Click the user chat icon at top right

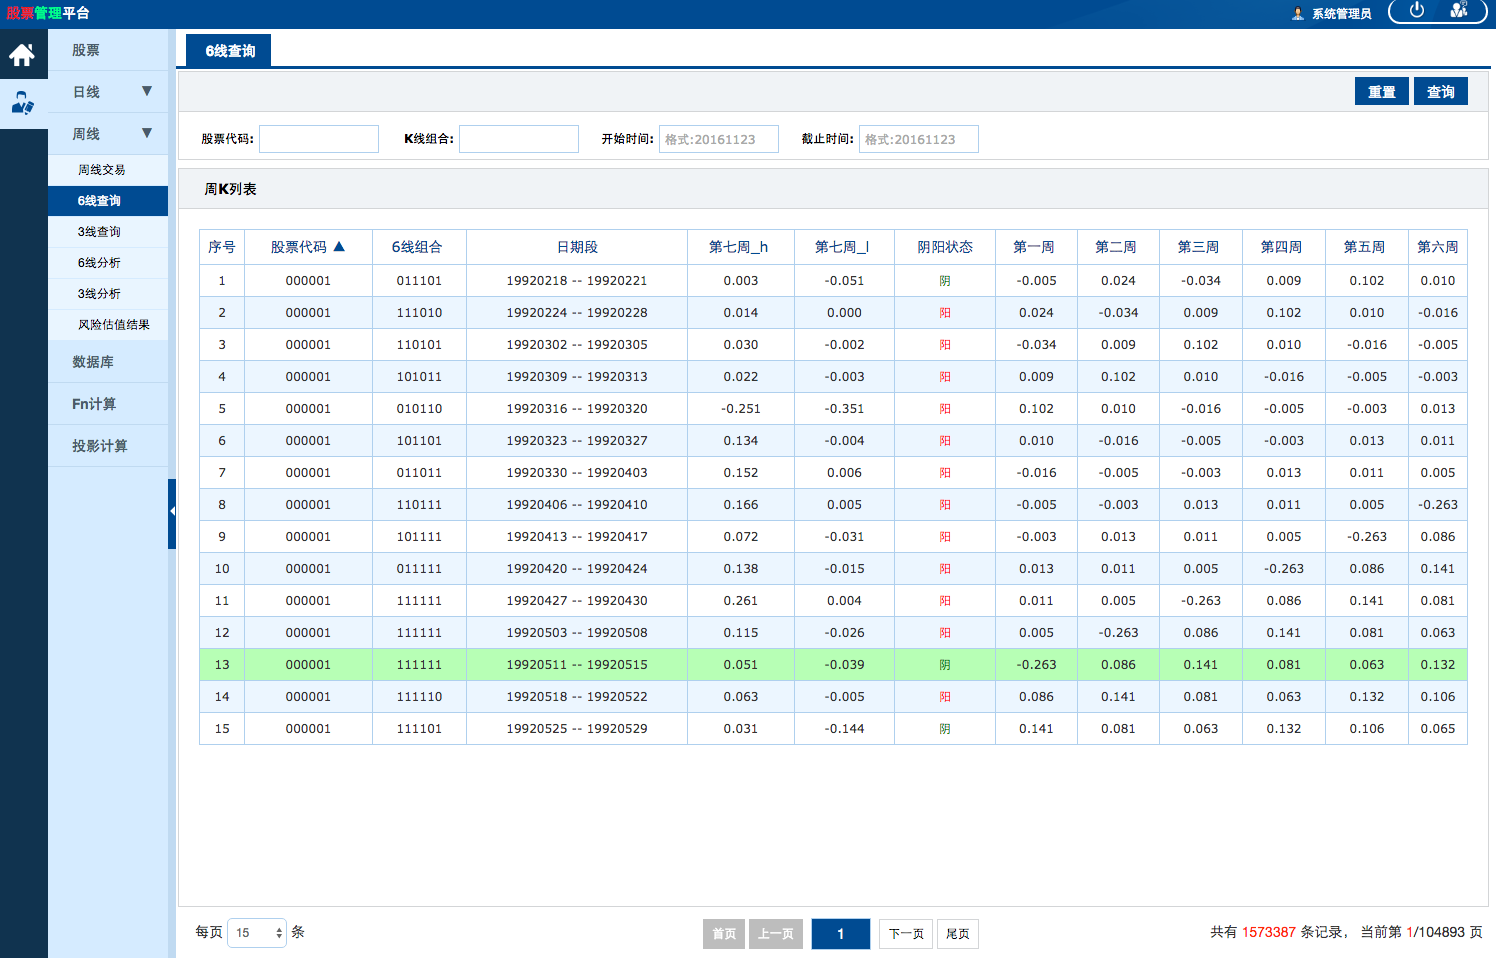coord(1459,11)
